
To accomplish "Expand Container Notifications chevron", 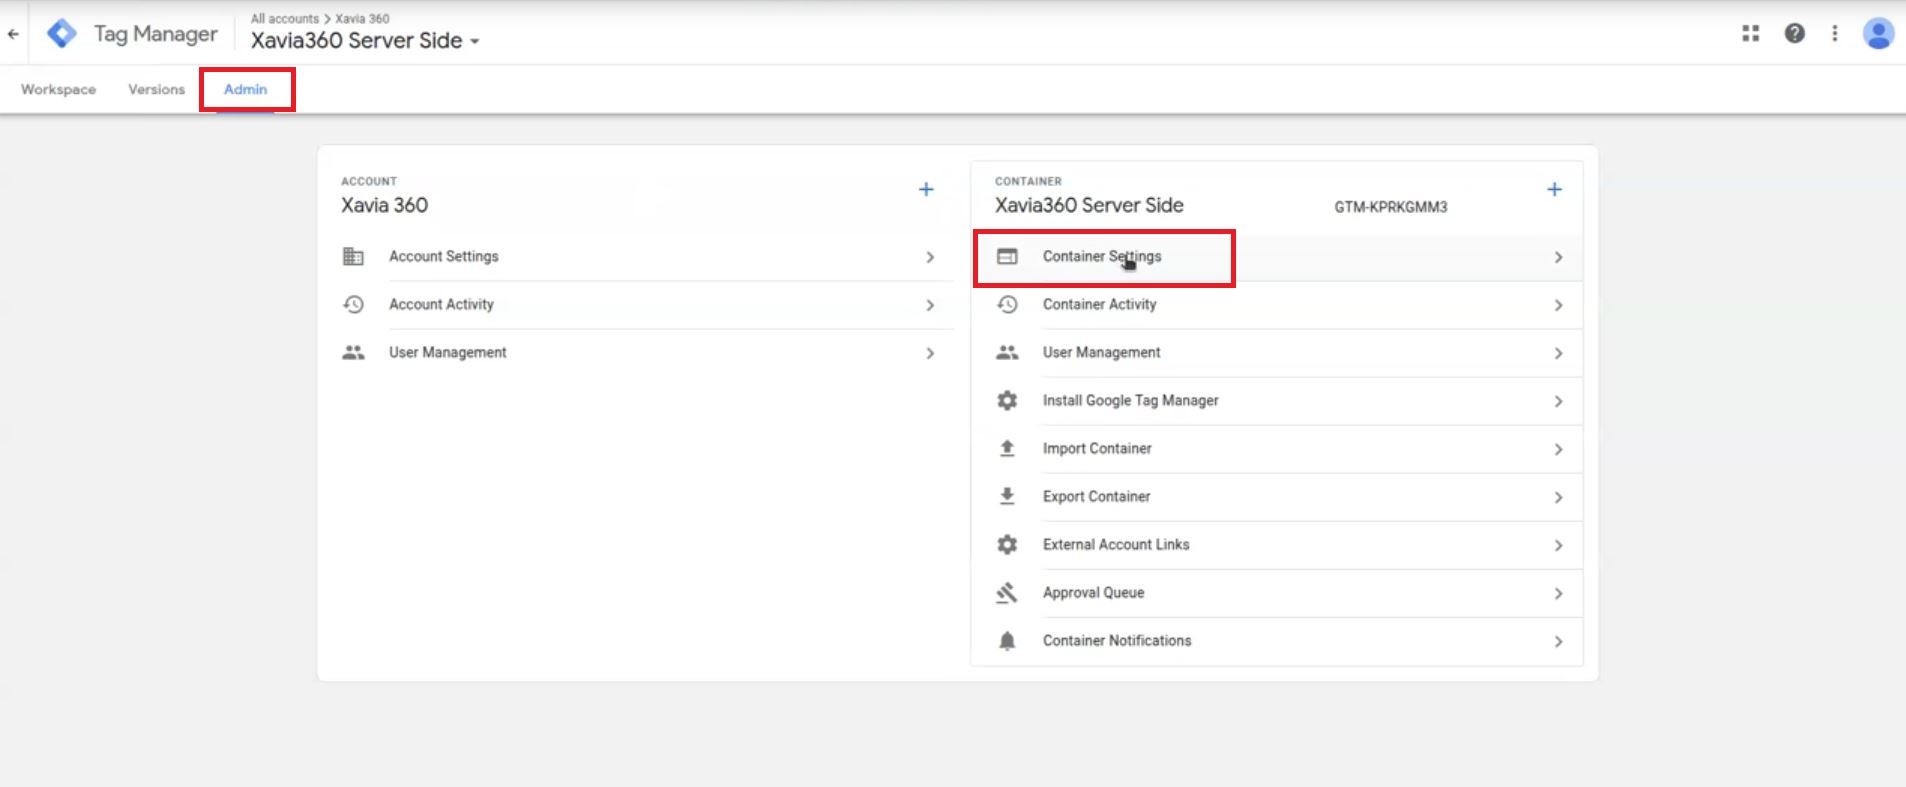I will (1558, 641).
